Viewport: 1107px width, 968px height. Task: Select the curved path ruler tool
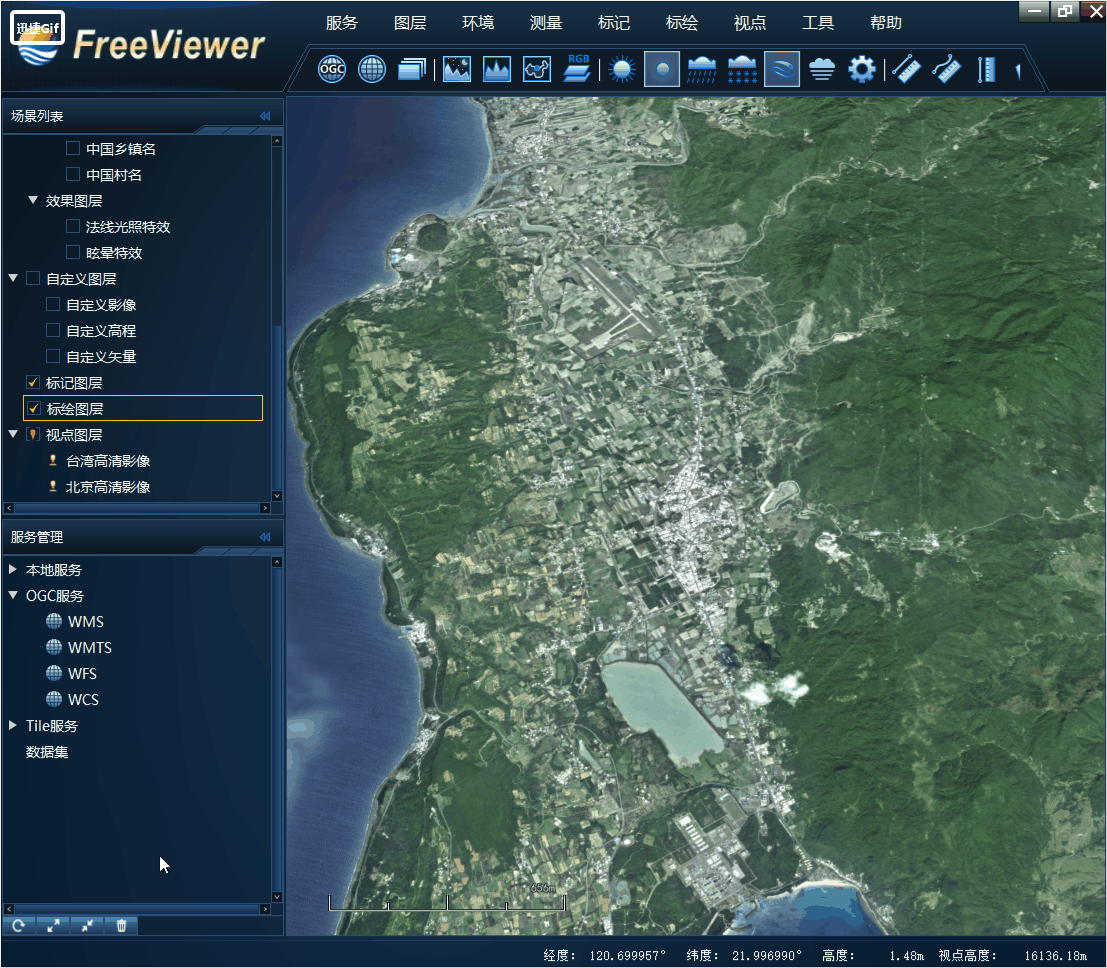[947, 69]
